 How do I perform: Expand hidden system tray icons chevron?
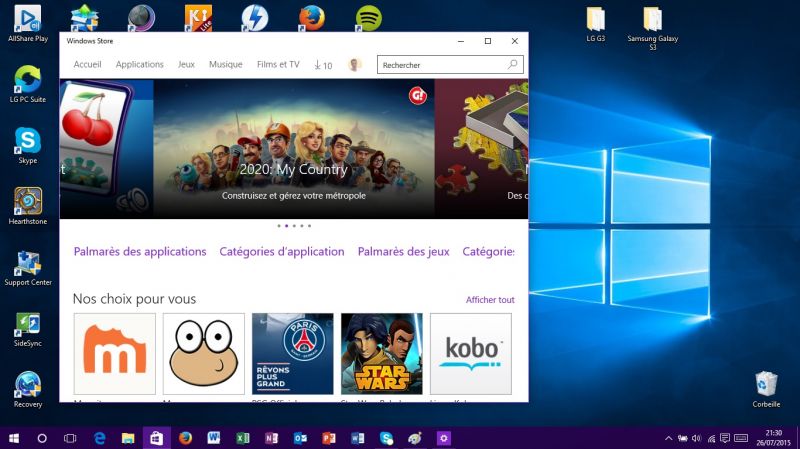tap(668, 438)
